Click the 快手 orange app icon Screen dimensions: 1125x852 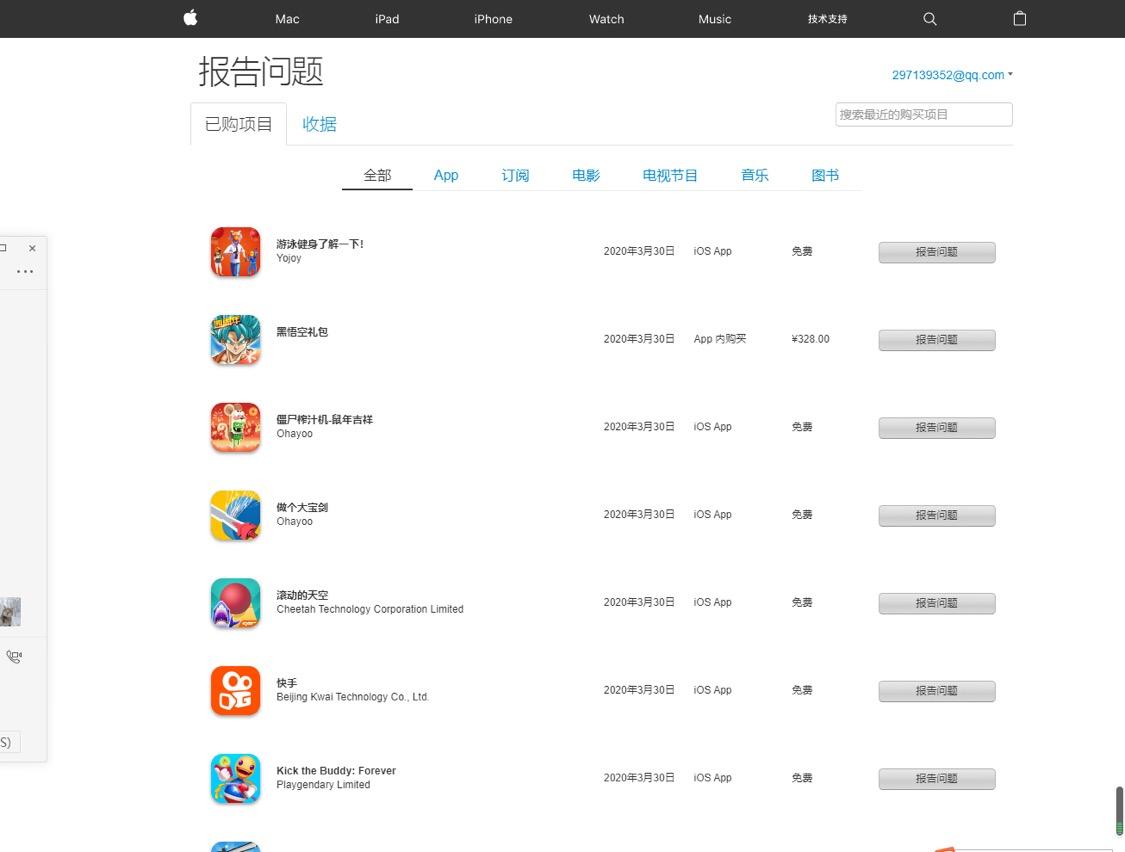click(x=235, y=691)
